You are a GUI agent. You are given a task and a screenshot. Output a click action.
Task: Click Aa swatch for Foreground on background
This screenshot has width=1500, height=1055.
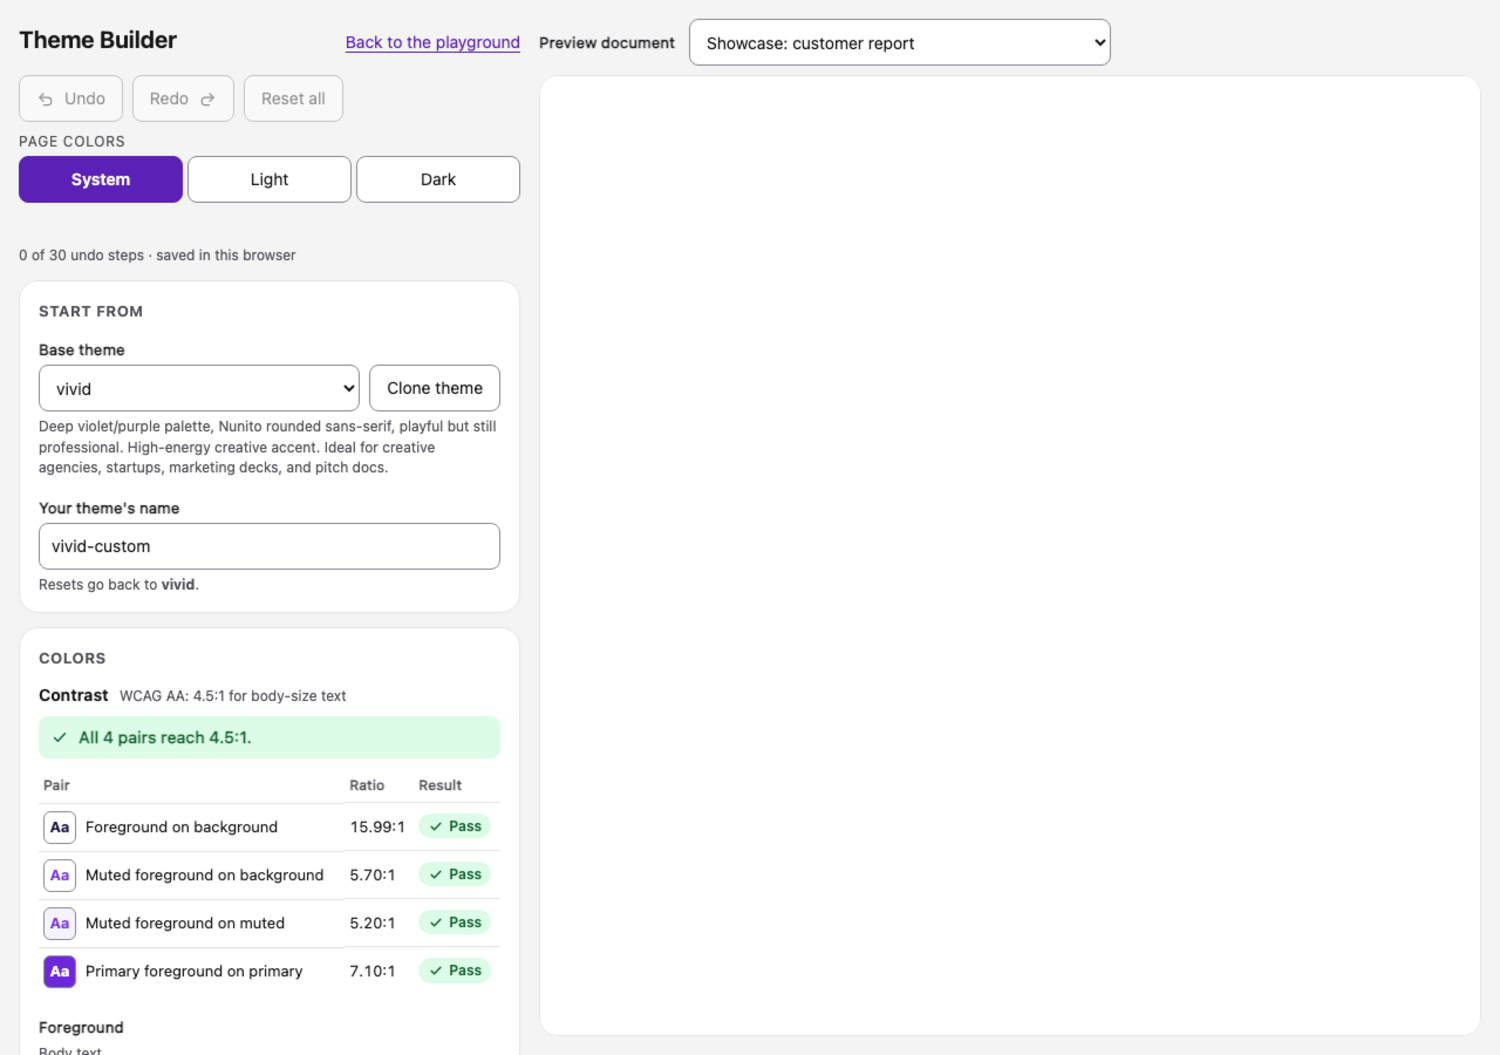(x=60, y=827)
